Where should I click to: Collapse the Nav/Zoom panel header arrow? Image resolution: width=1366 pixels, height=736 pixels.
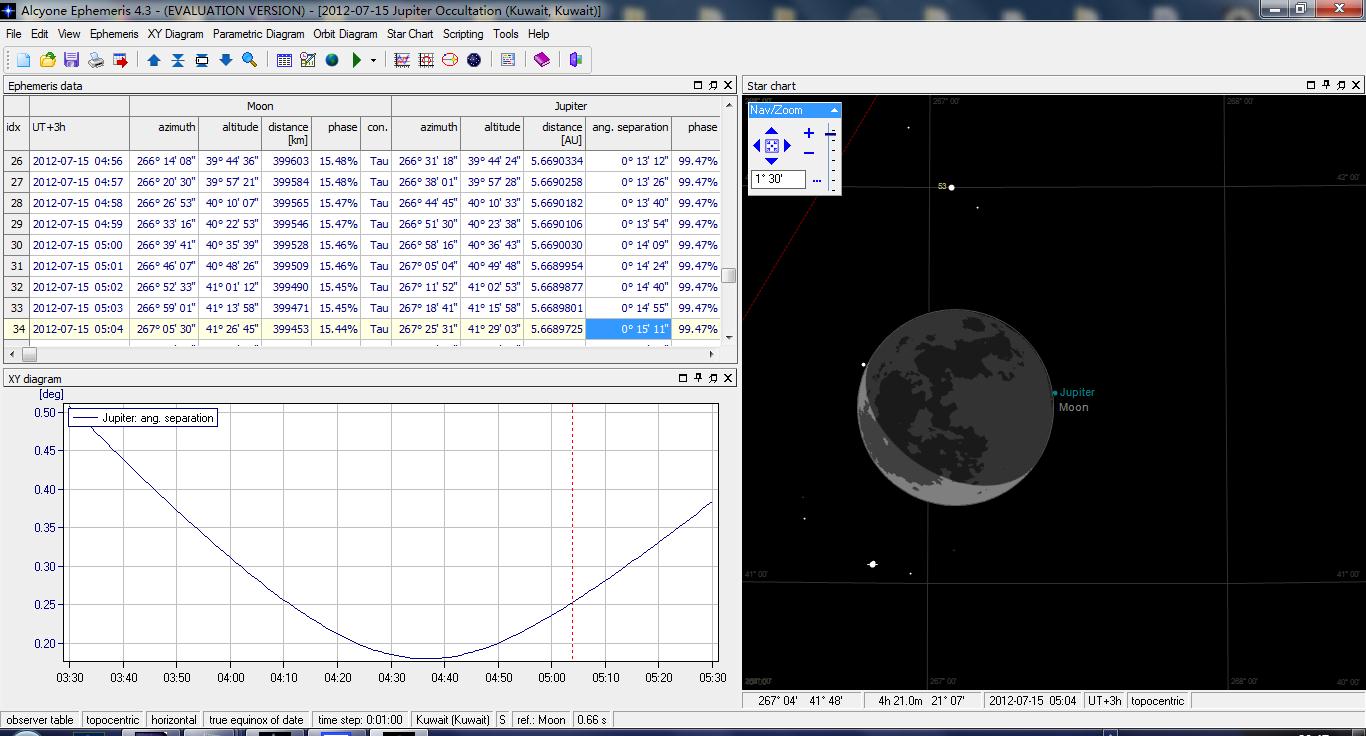834,110
